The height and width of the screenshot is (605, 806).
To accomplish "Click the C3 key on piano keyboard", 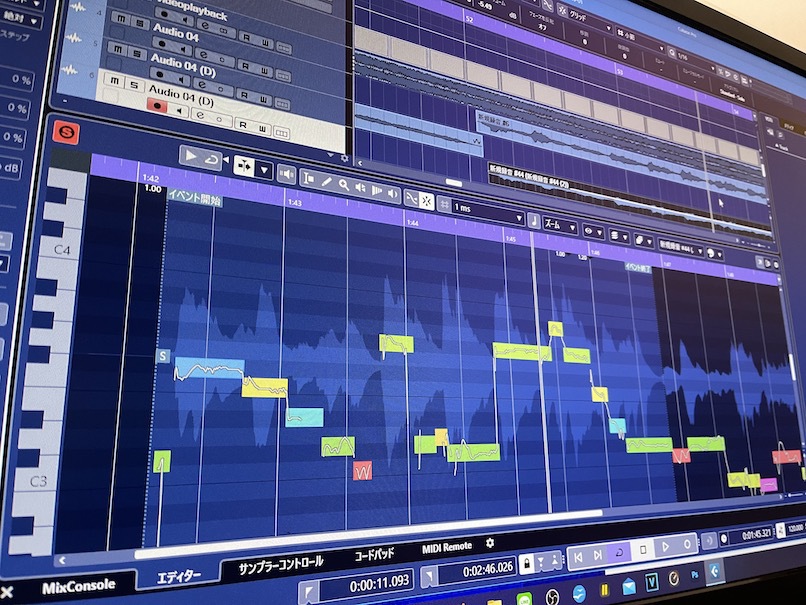I will [x=41, y=481].
